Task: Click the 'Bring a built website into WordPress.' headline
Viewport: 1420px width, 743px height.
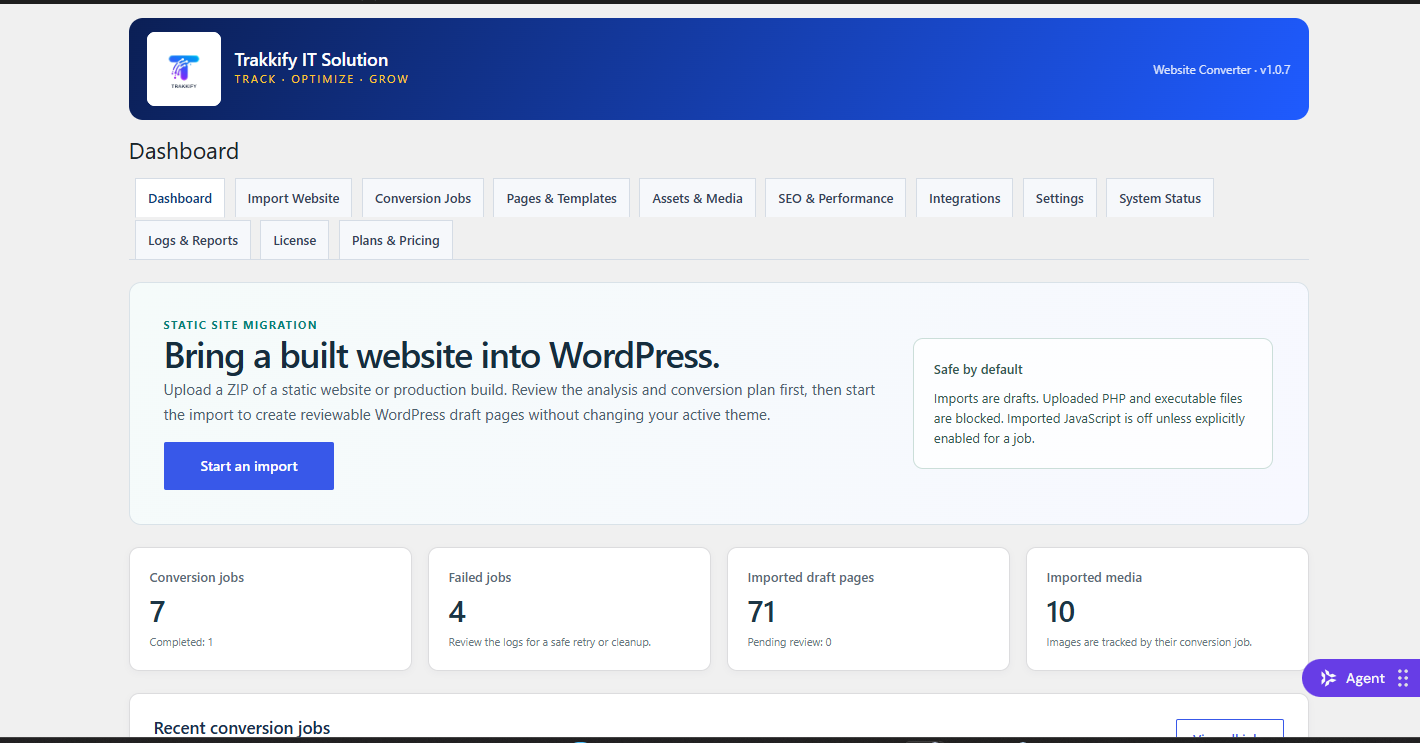Action: click(x=442, y=356)
